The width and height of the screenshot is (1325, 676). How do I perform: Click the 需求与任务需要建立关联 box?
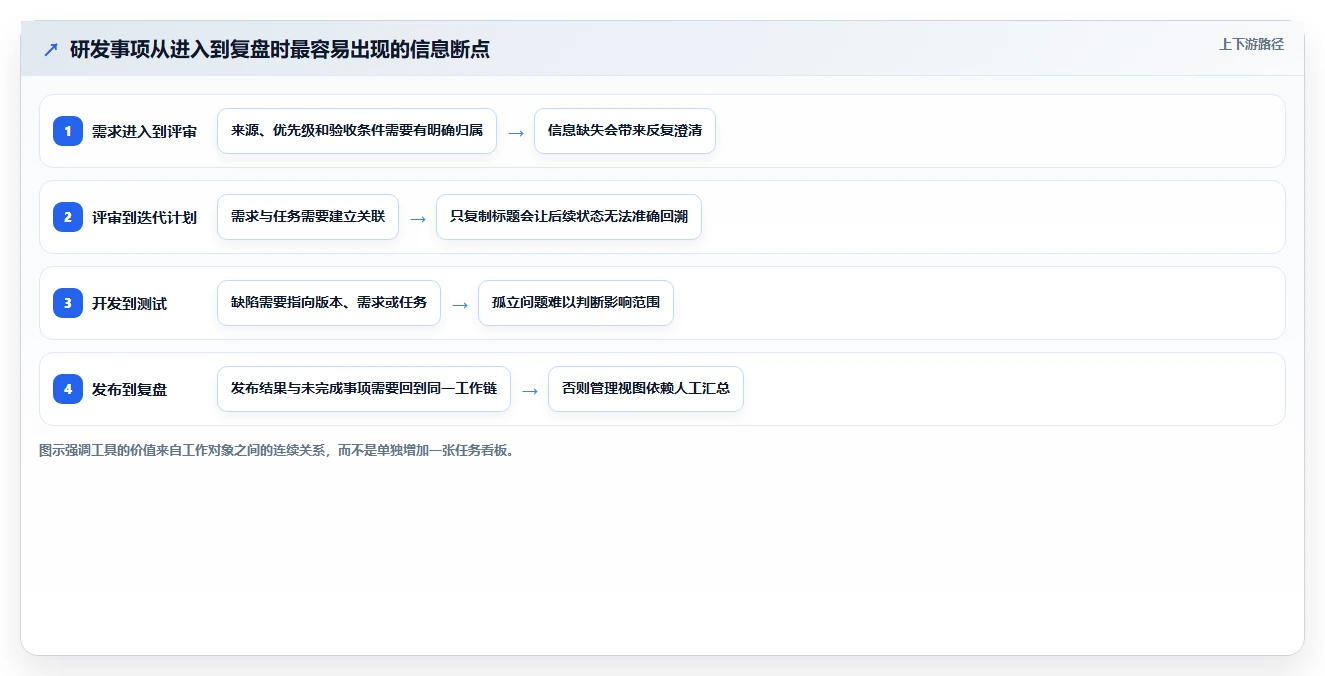point(308,217)
